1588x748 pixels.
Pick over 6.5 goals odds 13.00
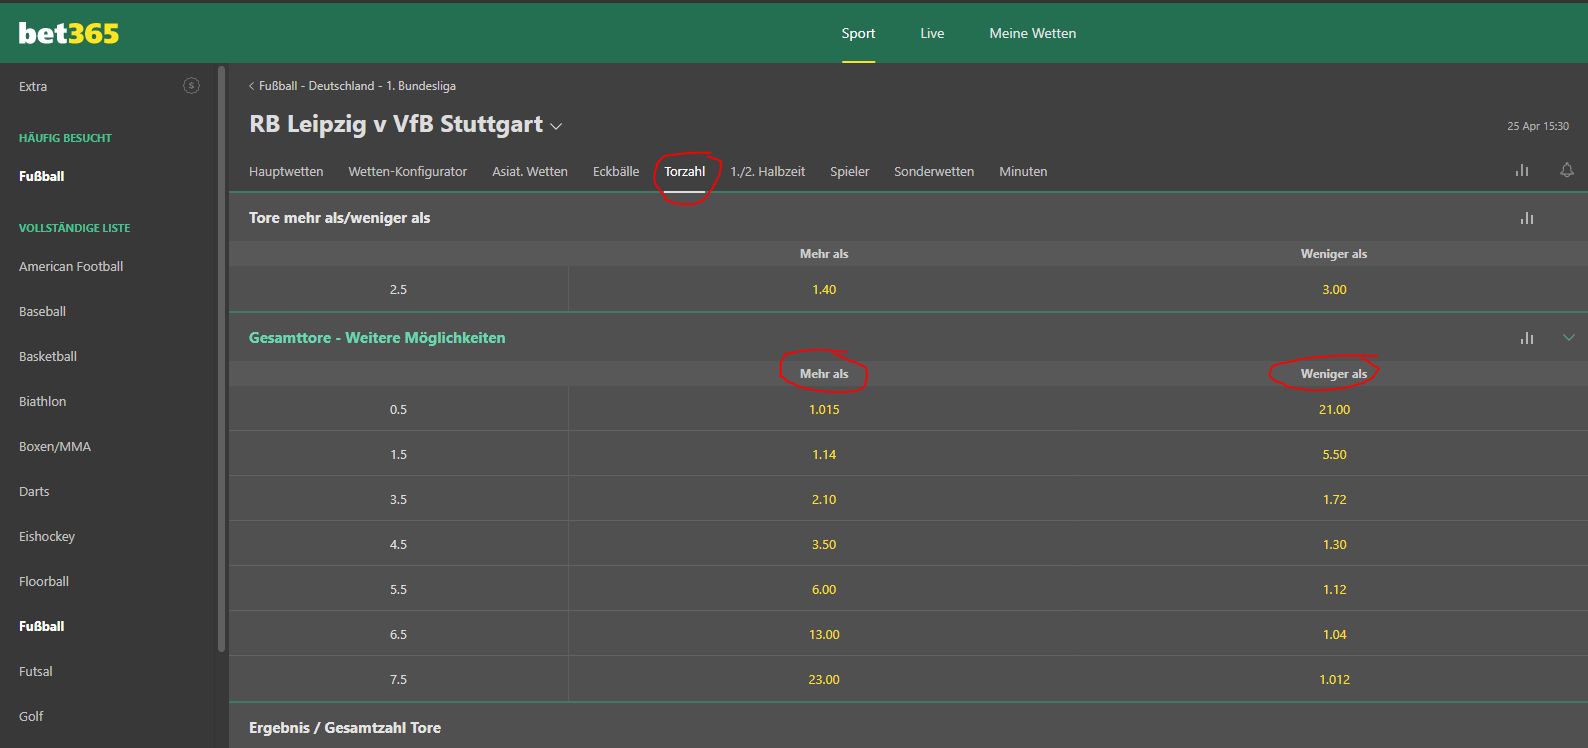pos(824,634)
